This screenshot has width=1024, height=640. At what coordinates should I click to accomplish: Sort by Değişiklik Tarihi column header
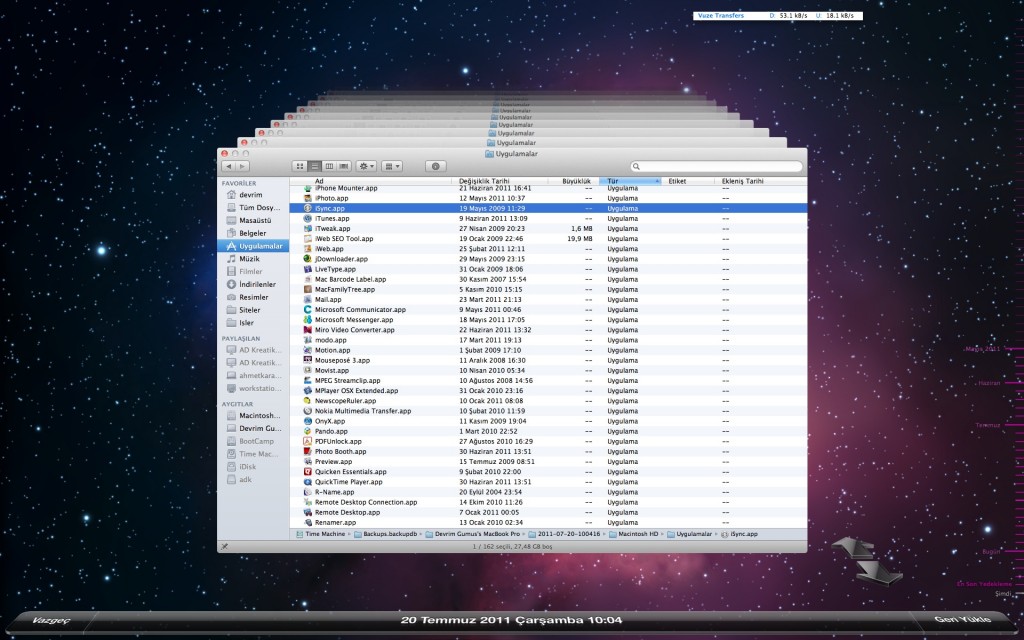[500, 181]
